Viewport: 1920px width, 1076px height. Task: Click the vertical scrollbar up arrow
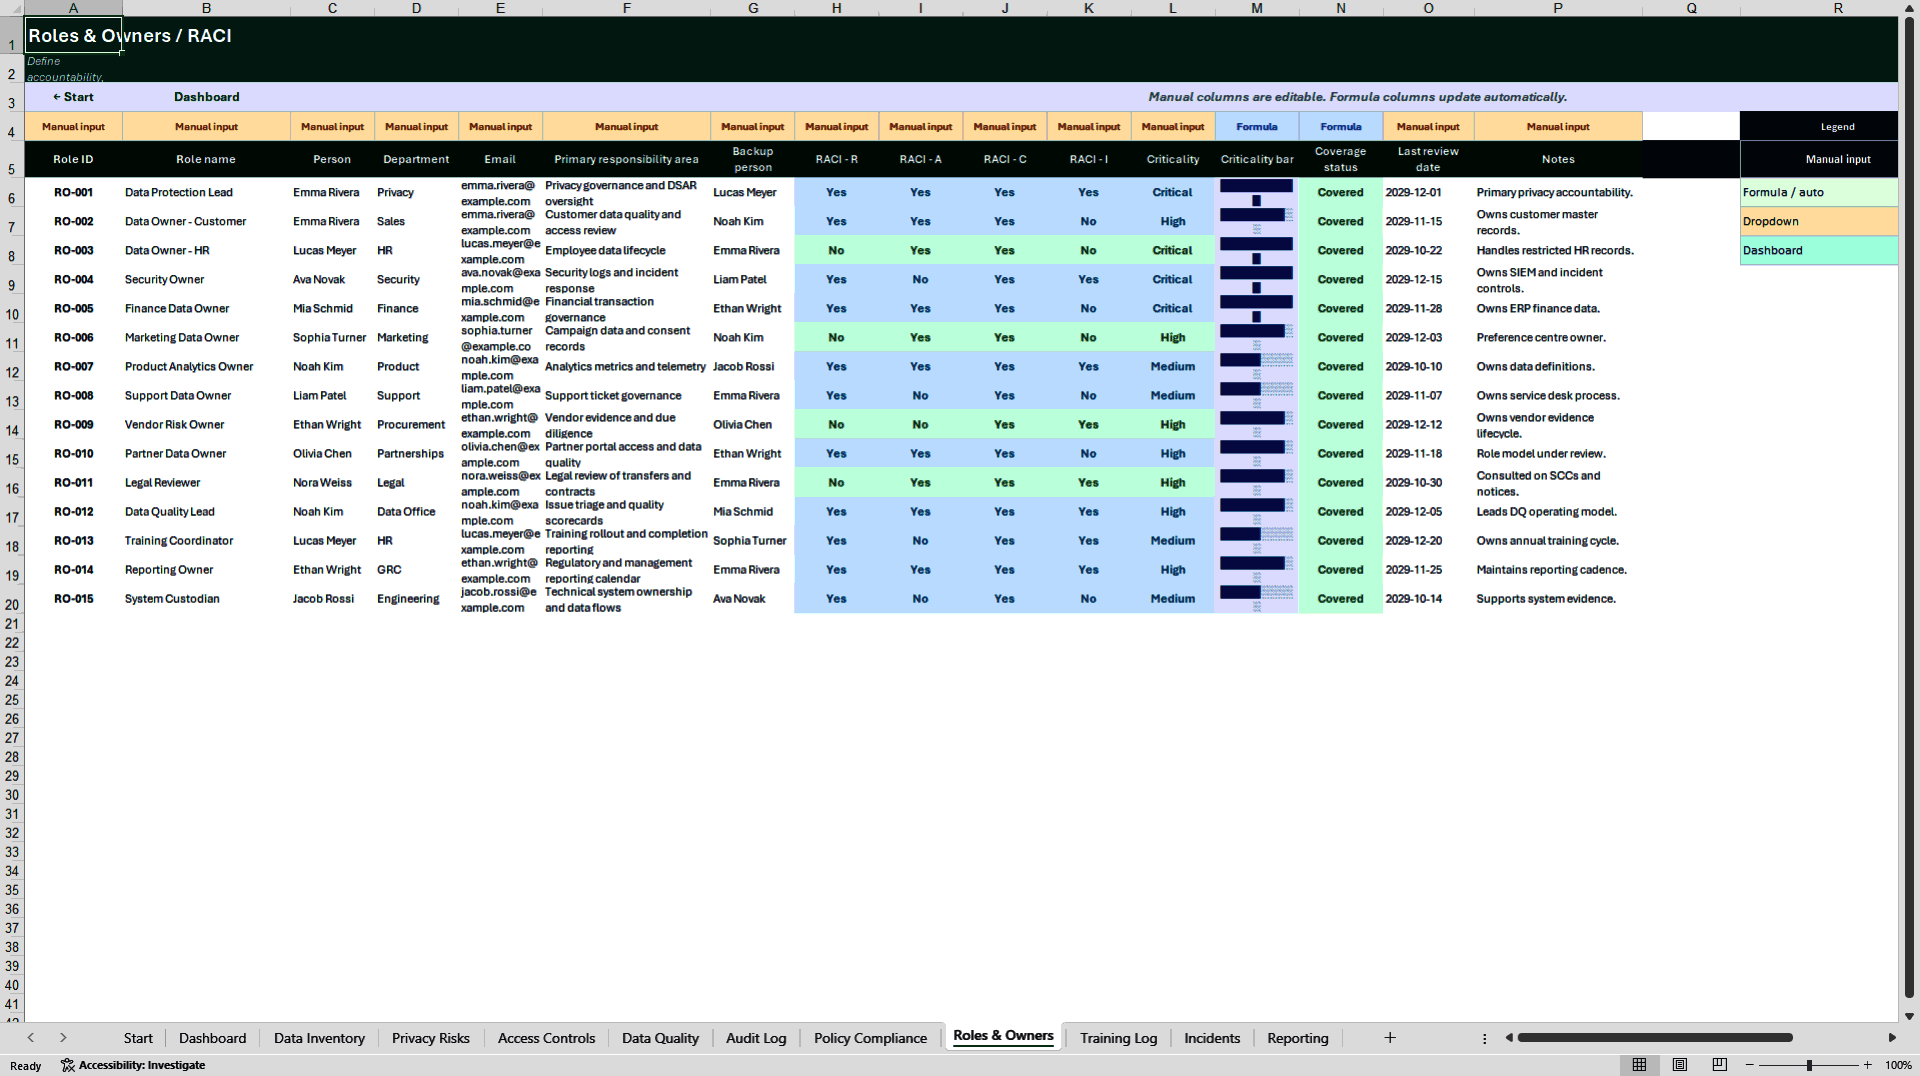(x=1909, y=8)
